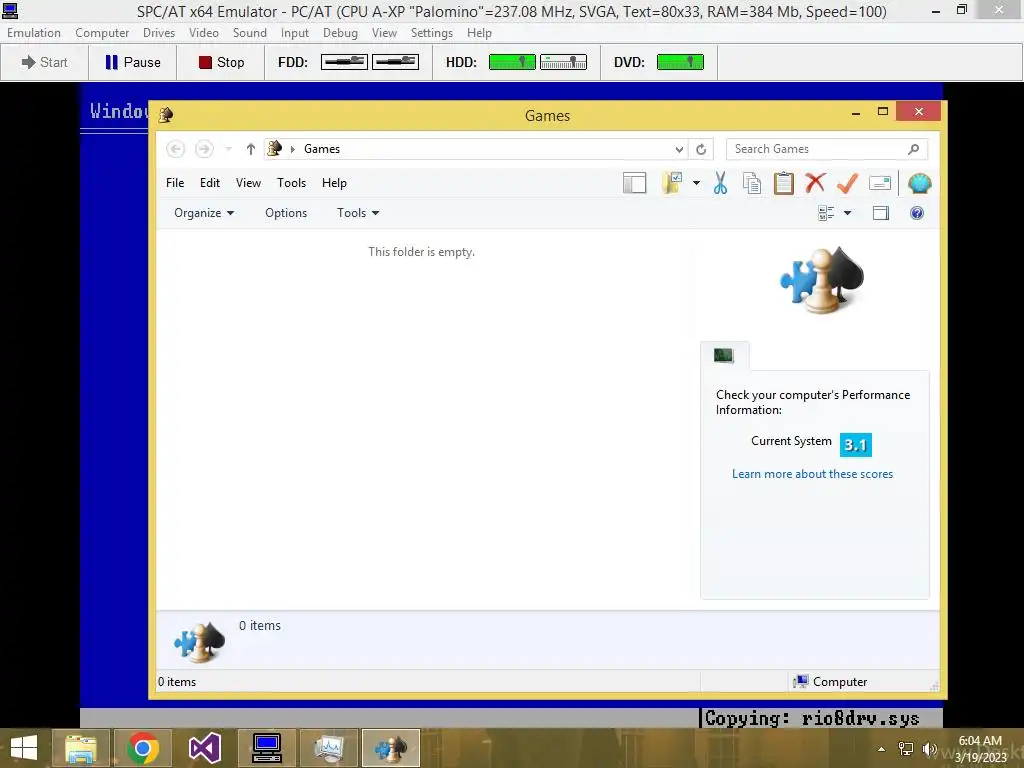Open Visual Studio from the taskbar
Screen dimensions: 1024x768
point(204,748)
